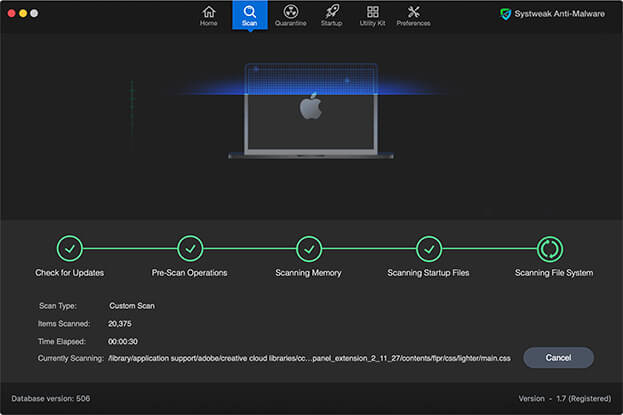The width and height of the screenshot is (623, 415).
Task: Click the progress line between Memory and Startup
Action: (x=369, y=248)
